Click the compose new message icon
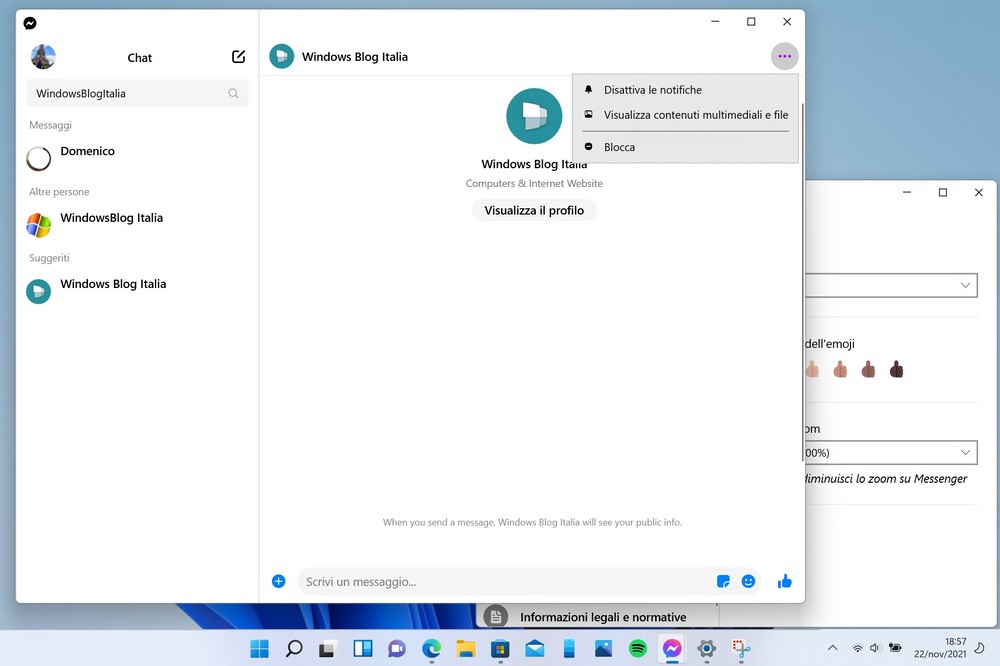 238,57
